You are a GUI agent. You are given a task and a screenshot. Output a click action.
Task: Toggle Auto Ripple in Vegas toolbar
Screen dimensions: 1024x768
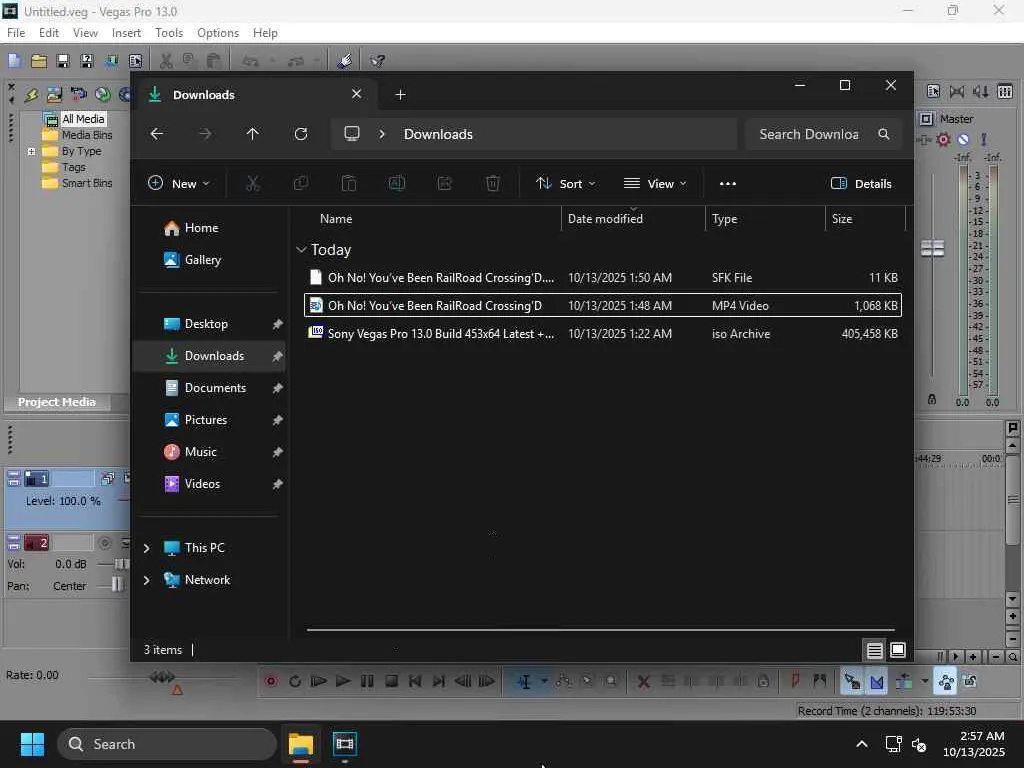tap(904, 681)
